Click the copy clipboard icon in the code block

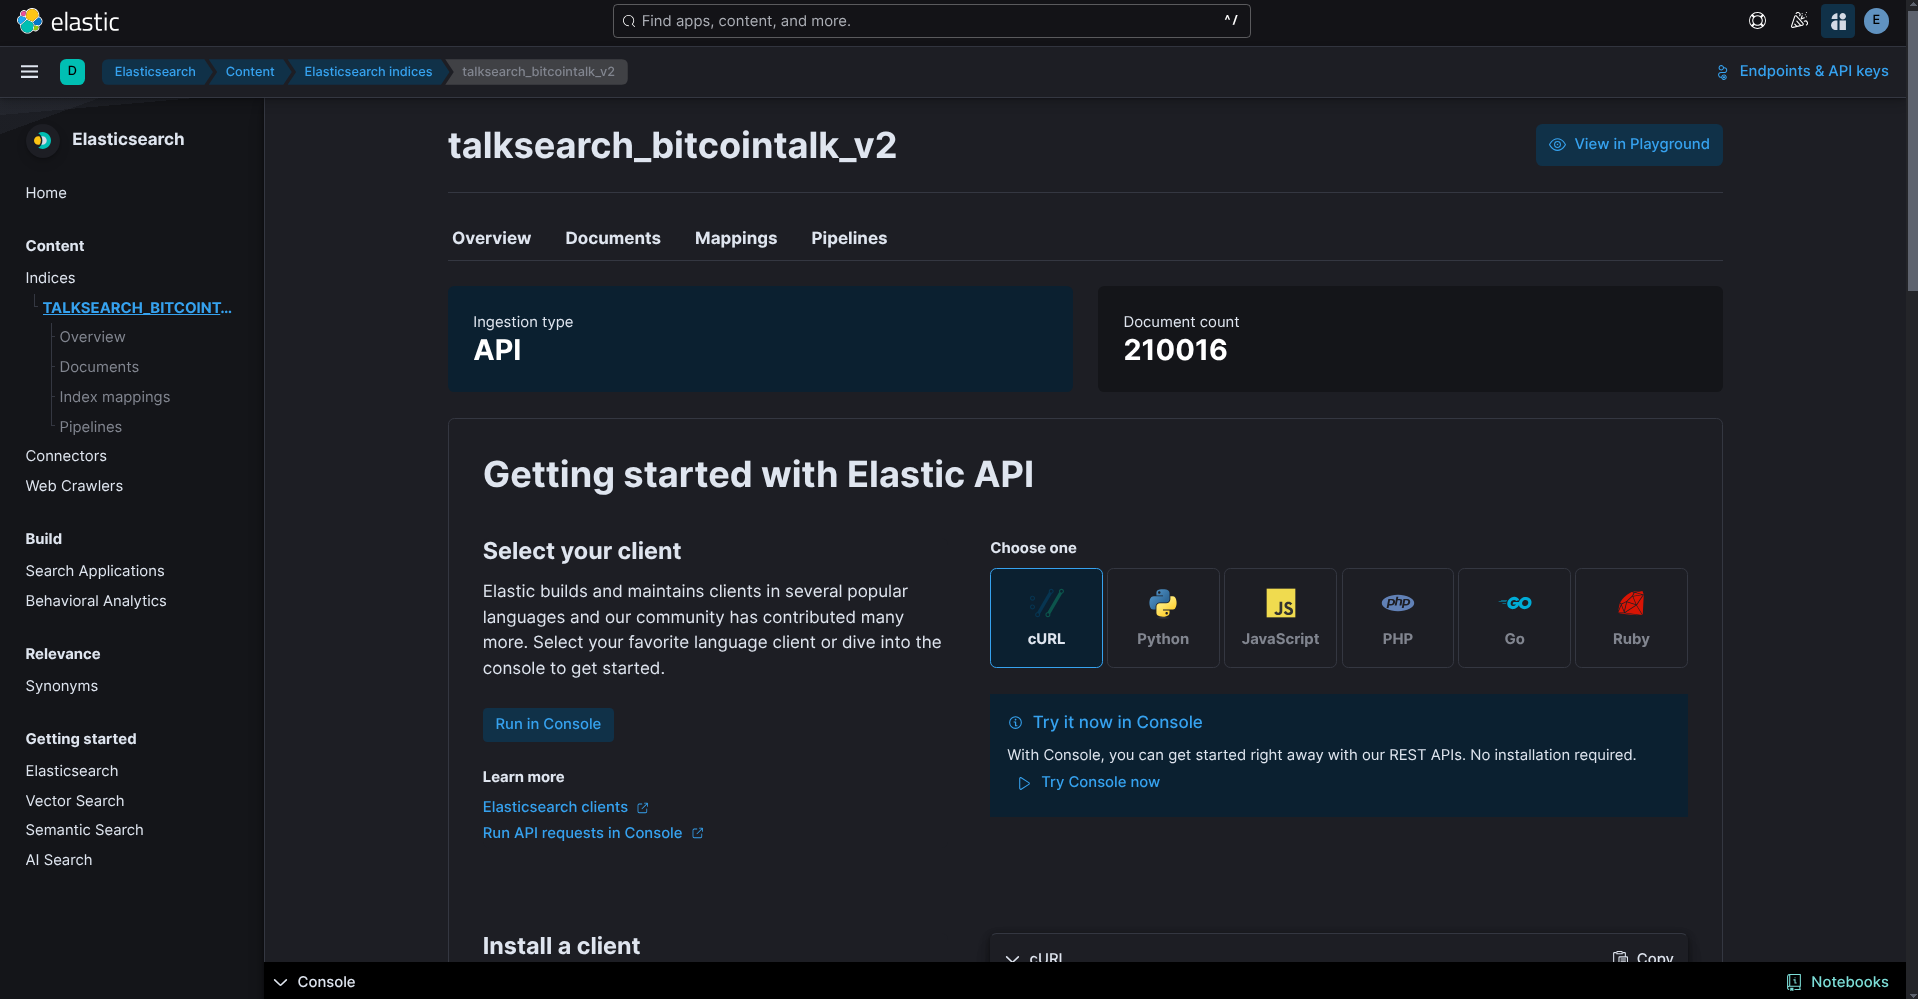click(x=1620, y=957)
